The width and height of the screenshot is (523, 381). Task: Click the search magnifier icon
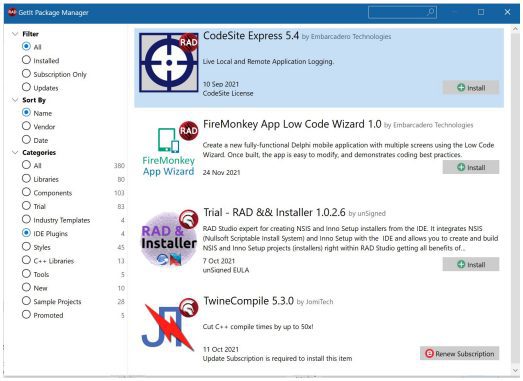coord(430,12)
